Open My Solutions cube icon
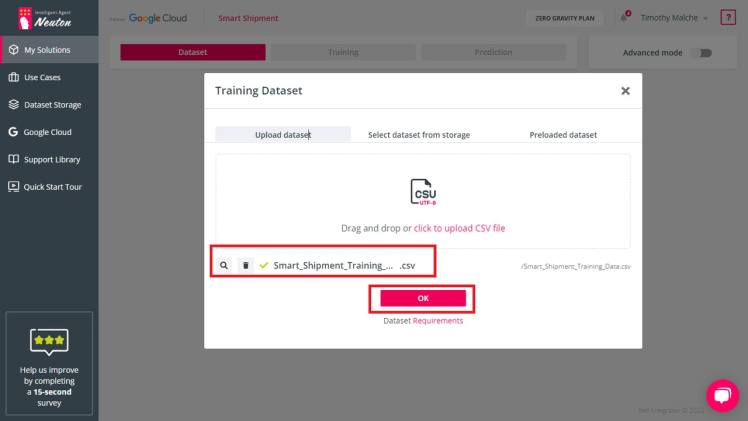The width and height of the screenshot is (748, 421). coord(14,50)
